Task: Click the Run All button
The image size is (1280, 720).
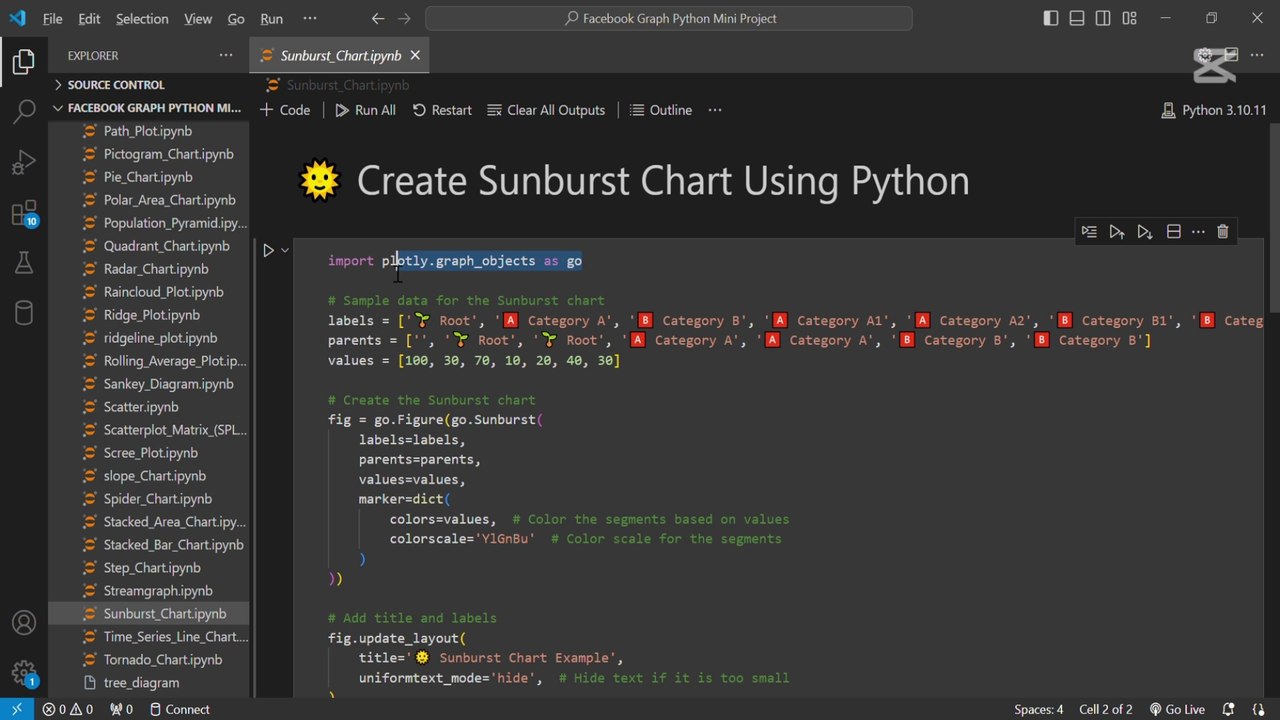Action: pyautogui.click(x=365, y=110)
